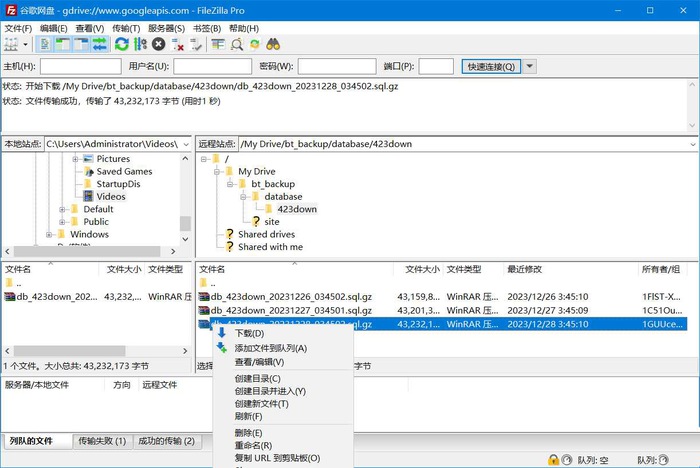Open binoculars file search icon

(x=273, y=44)
